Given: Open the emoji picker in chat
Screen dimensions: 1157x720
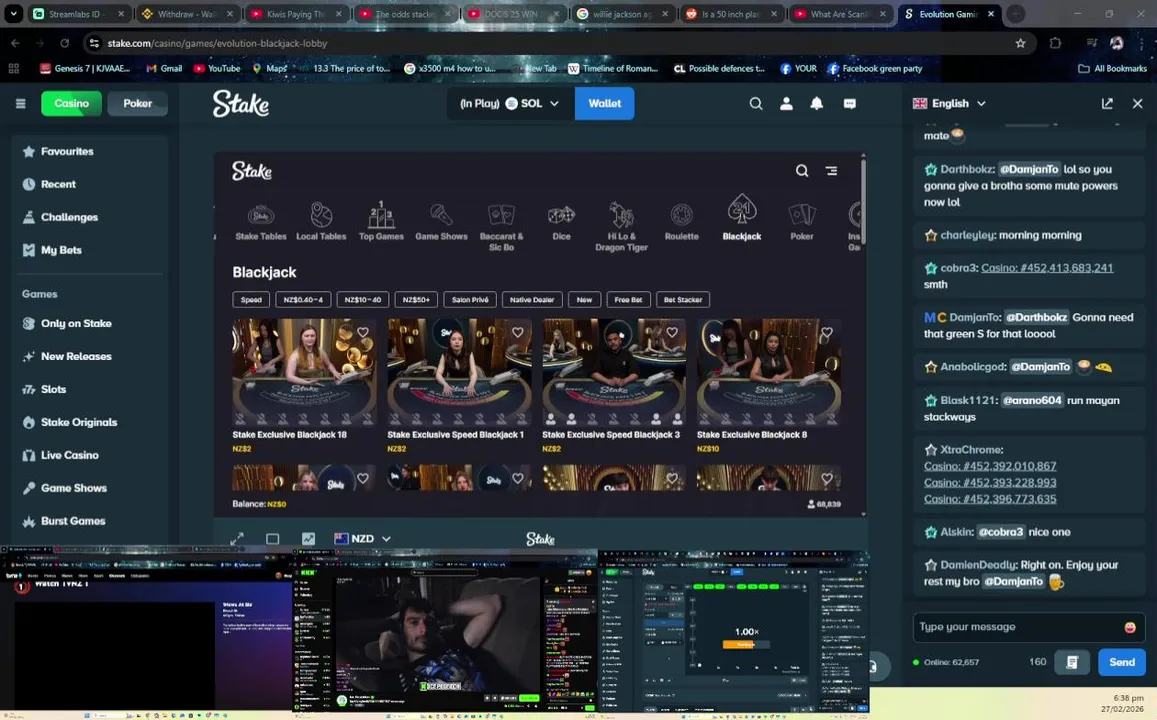Looking at the screenshot, I should (1130, 627).
